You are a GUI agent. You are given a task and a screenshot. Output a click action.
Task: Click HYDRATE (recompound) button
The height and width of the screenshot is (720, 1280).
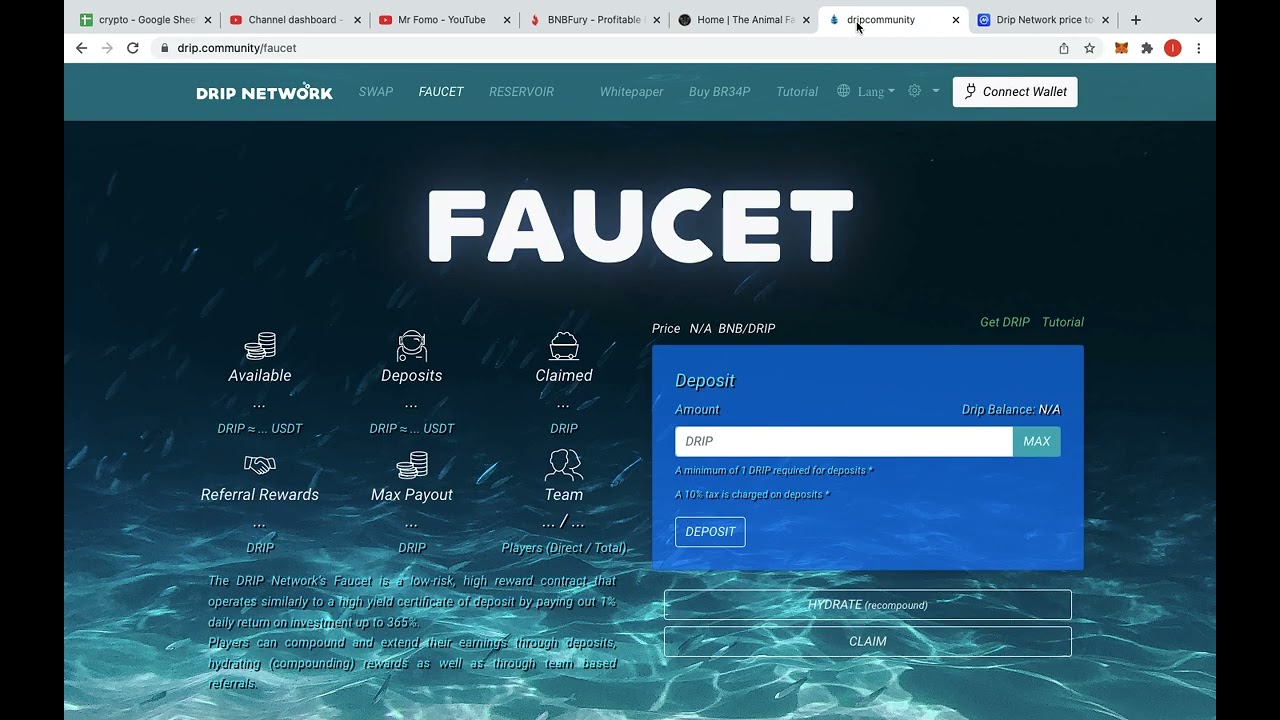click(x=868, y=605)
